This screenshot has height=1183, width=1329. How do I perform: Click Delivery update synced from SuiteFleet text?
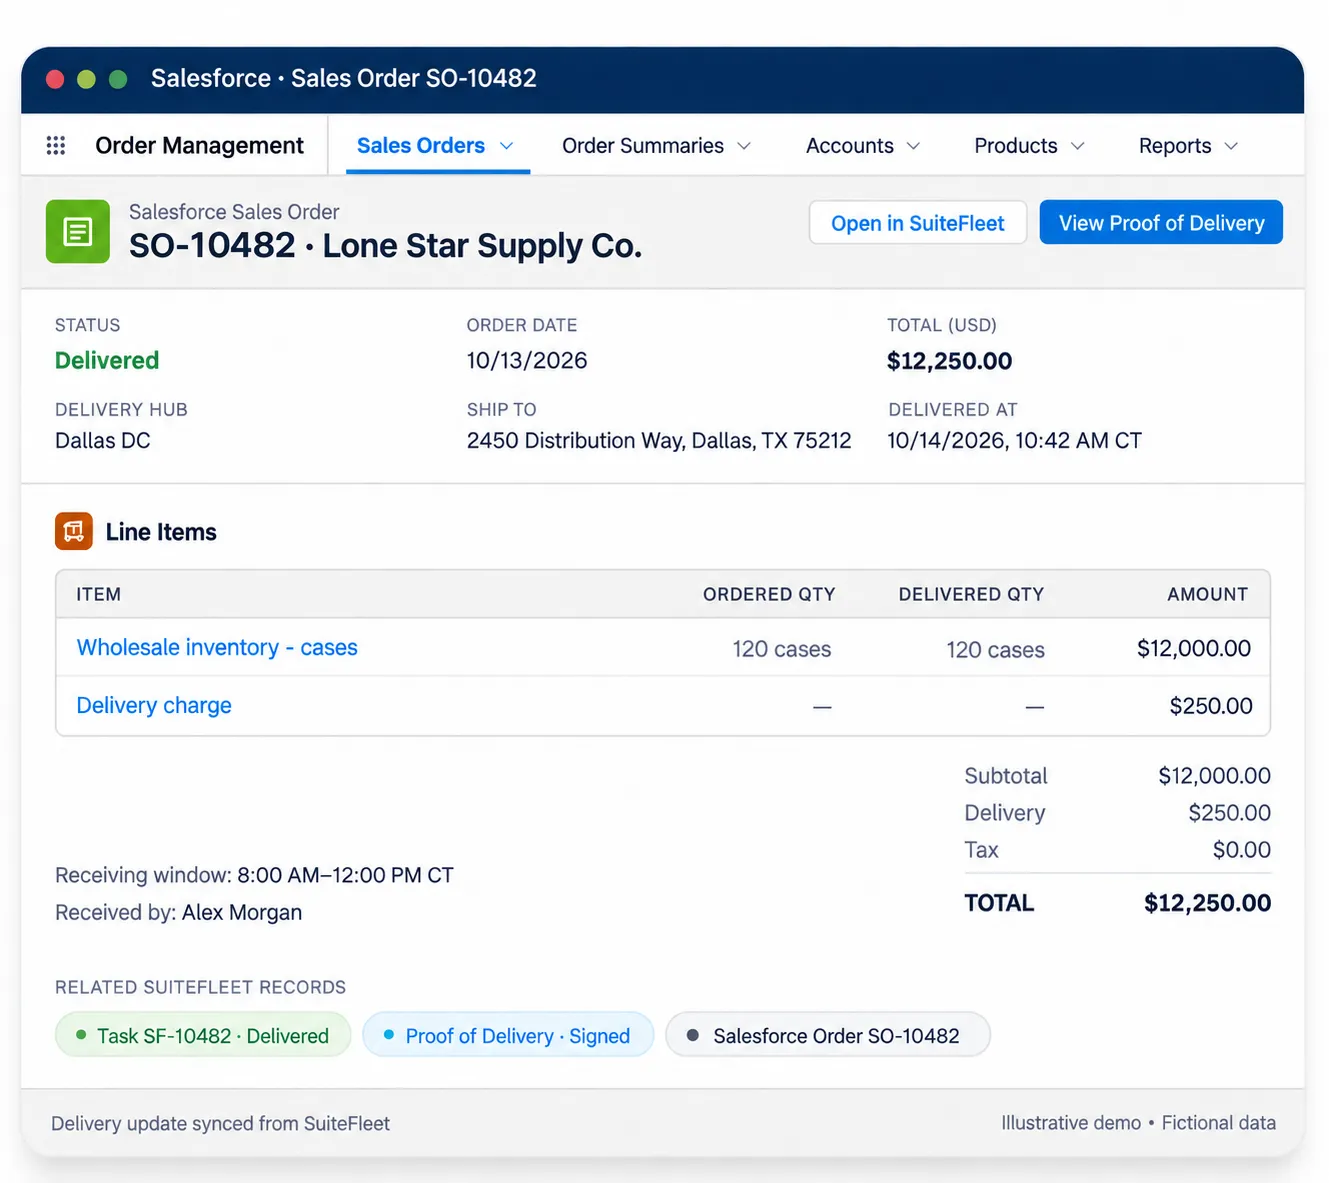click(220, 1124)
